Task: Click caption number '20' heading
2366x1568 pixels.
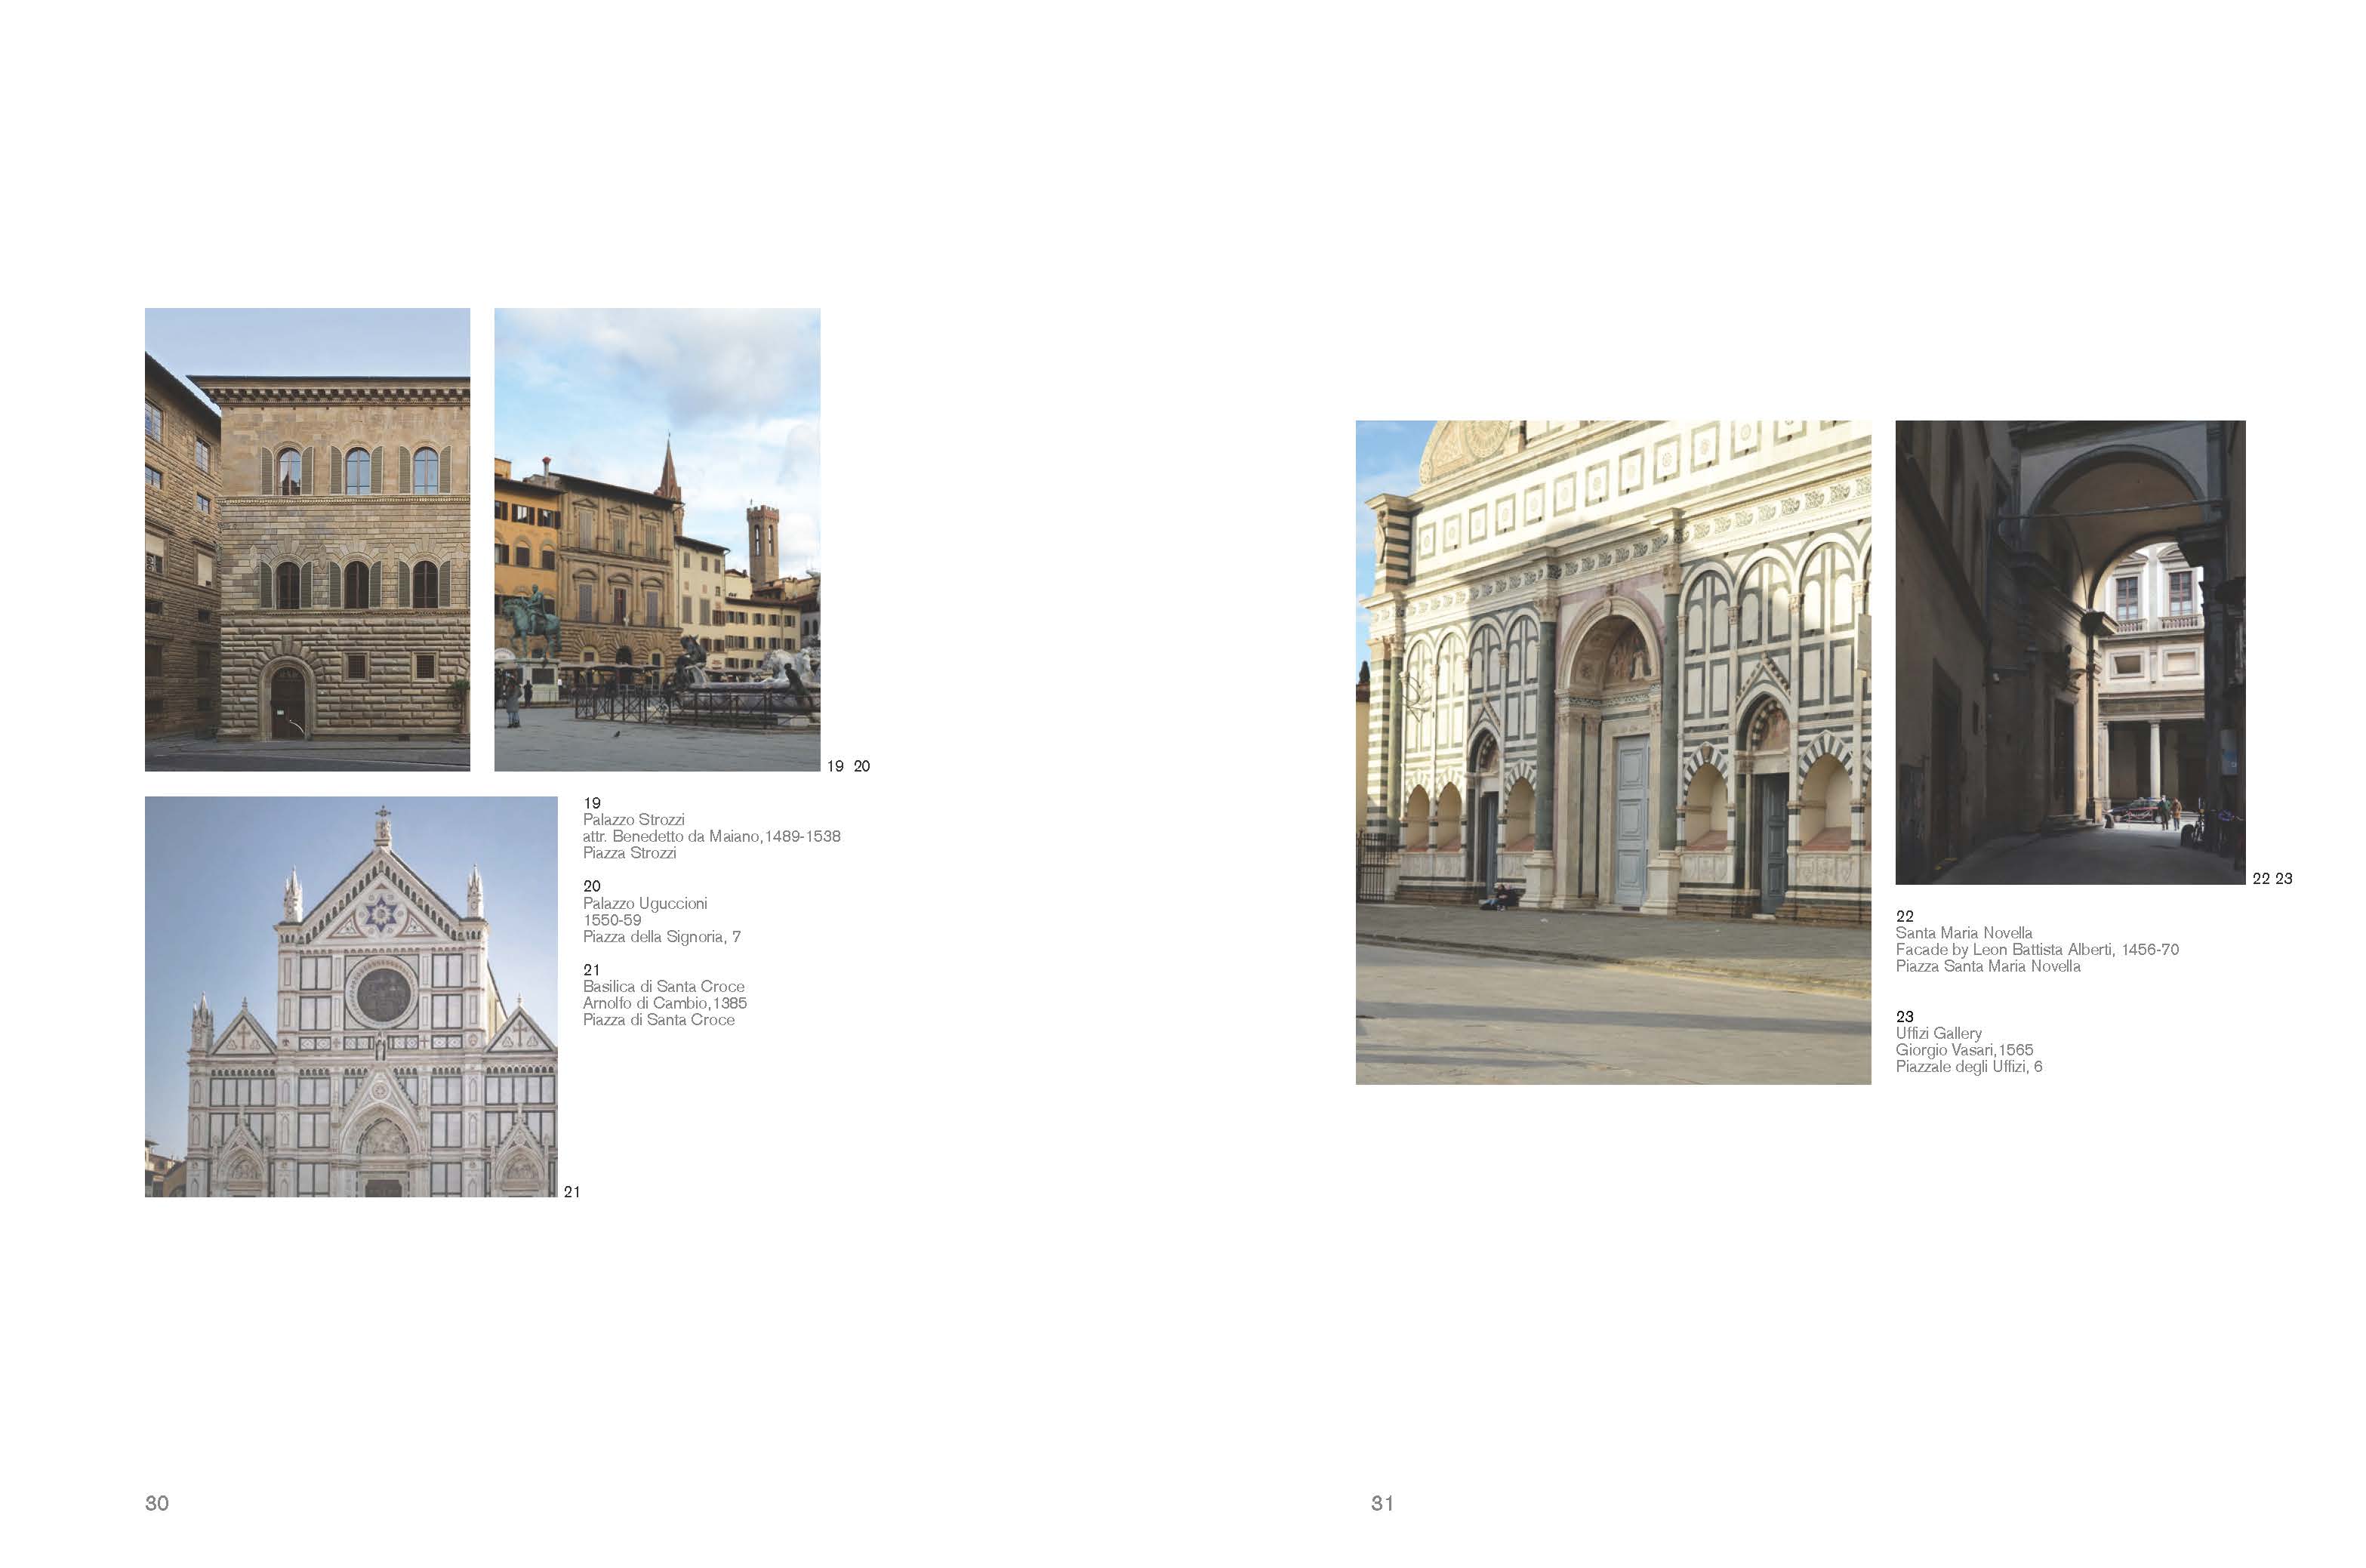Action: (592, 886)
